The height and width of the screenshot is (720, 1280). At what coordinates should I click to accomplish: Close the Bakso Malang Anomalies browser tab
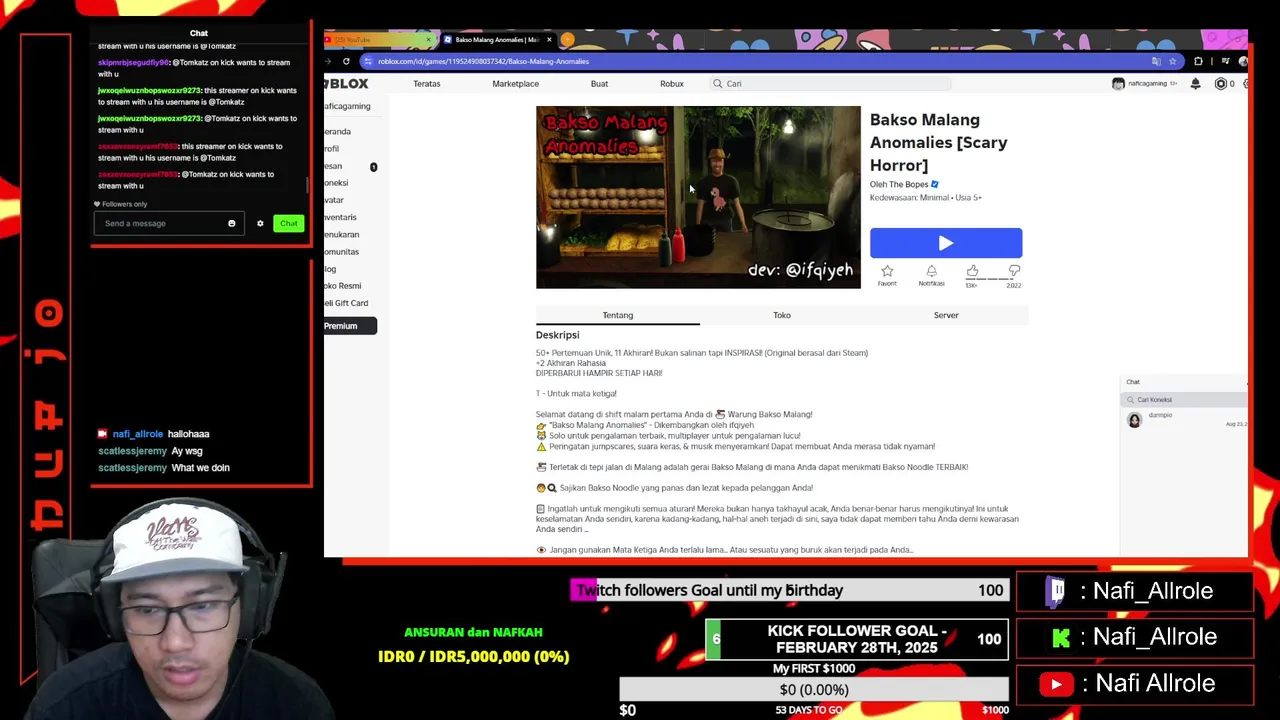click(x=549, y=40)
